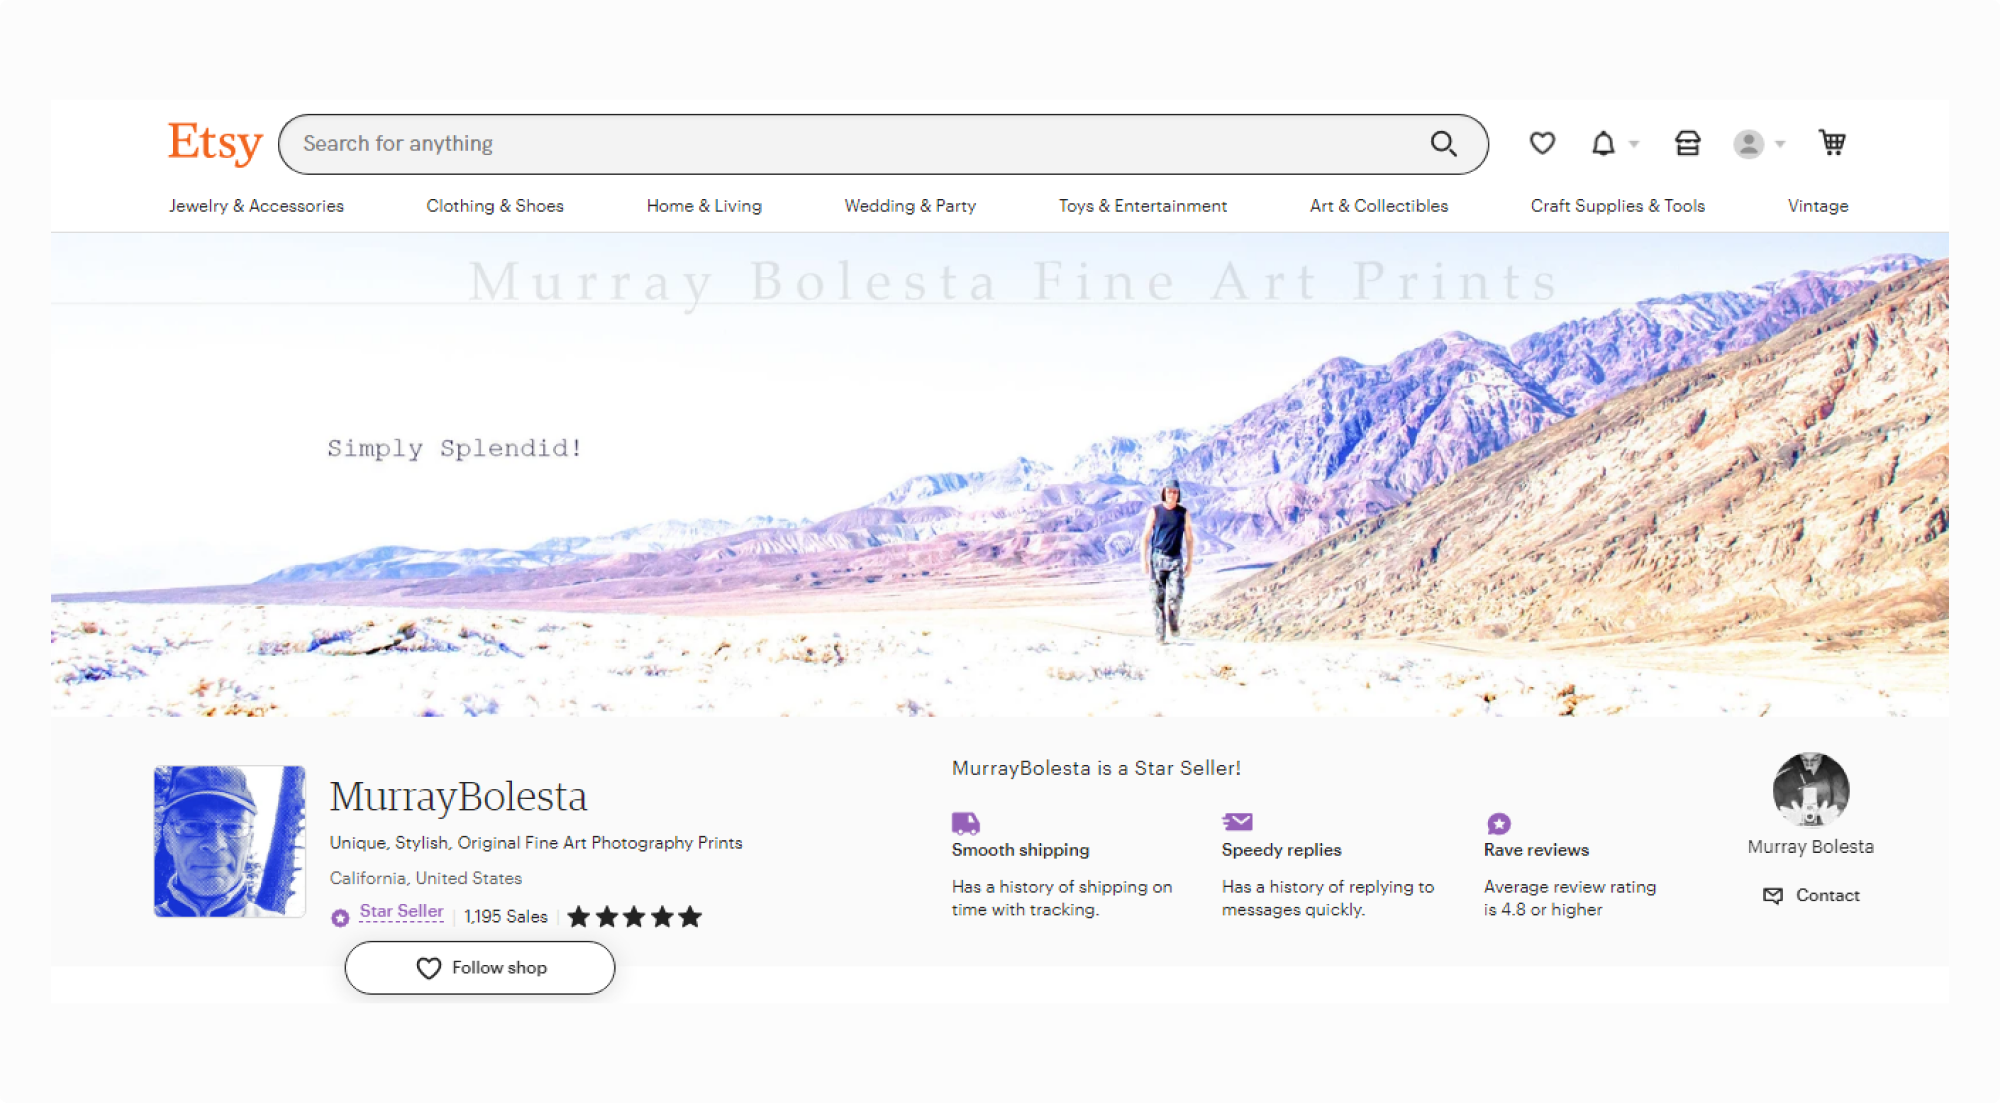Open the shopping cart icon

pyautogui.click(x=1832, y=143)
